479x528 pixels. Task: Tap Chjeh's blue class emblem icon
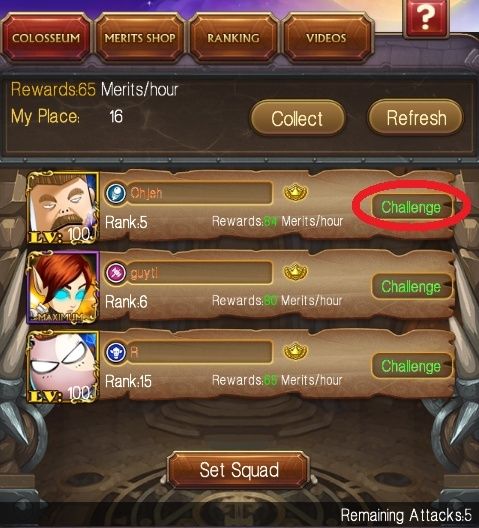tap(115, 193)
